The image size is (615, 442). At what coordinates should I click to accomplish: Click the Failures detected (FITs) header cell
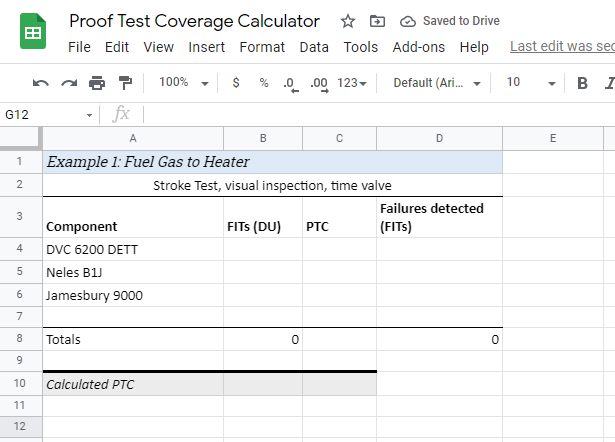(439, 217)
